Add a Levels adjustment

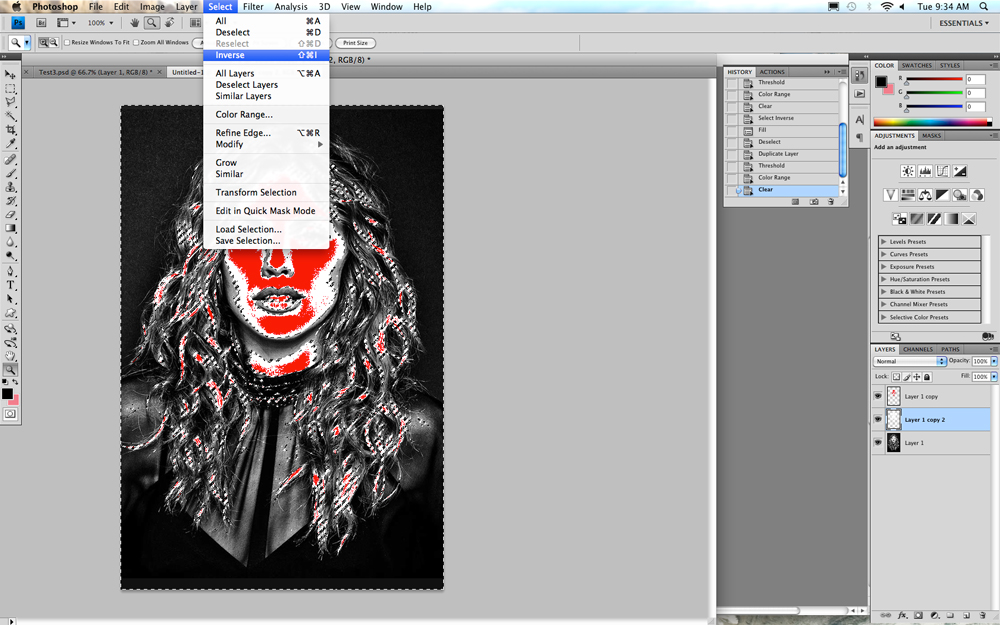point(925,171)
